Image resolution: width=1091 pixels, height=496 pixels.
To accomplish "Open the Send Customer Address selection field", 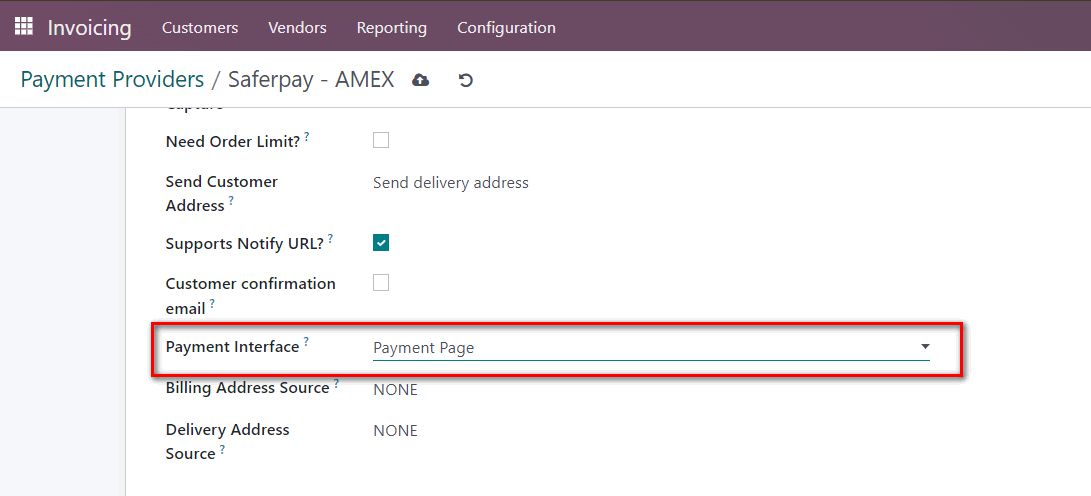I will point(450,183).
